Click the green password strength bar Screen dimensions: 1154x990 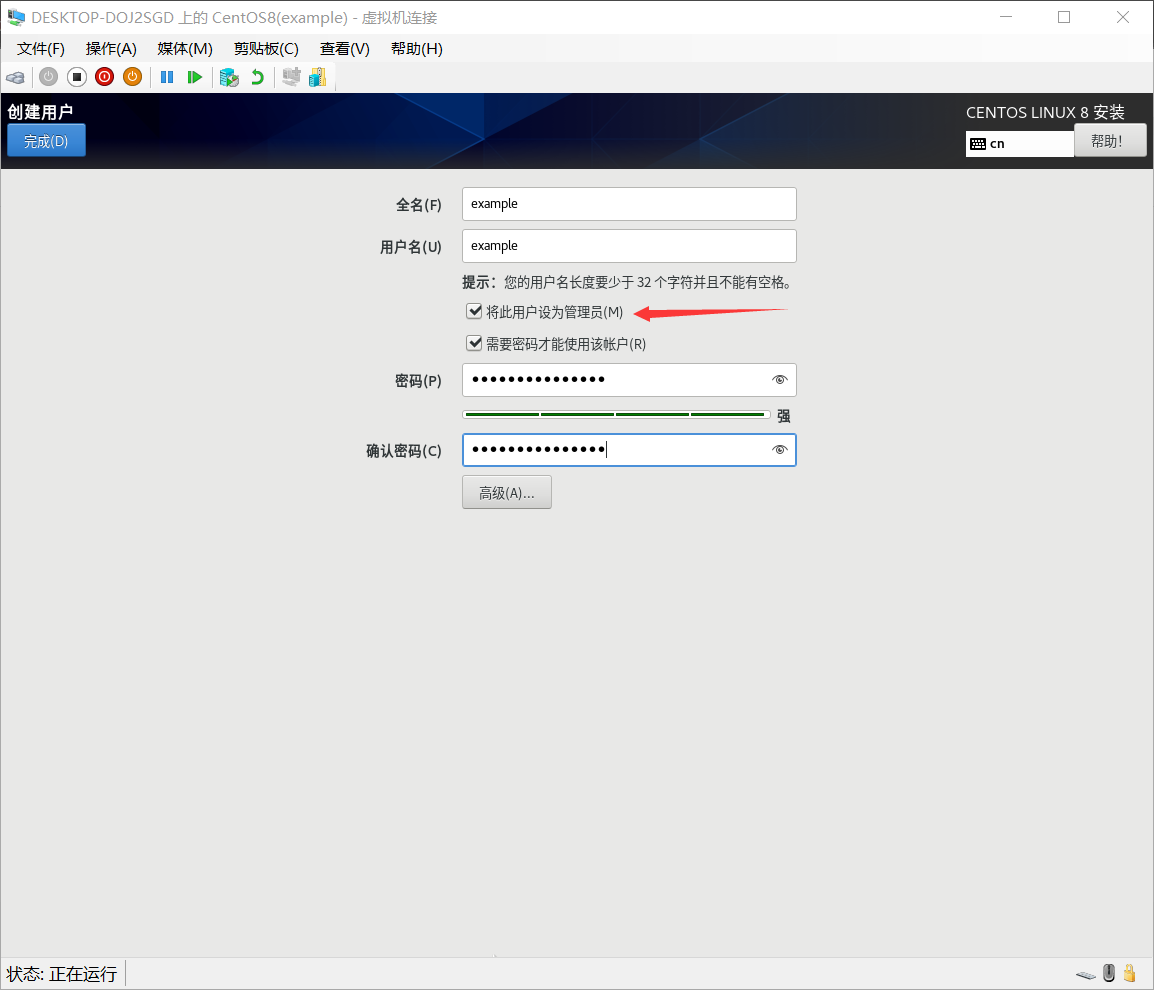616,414
